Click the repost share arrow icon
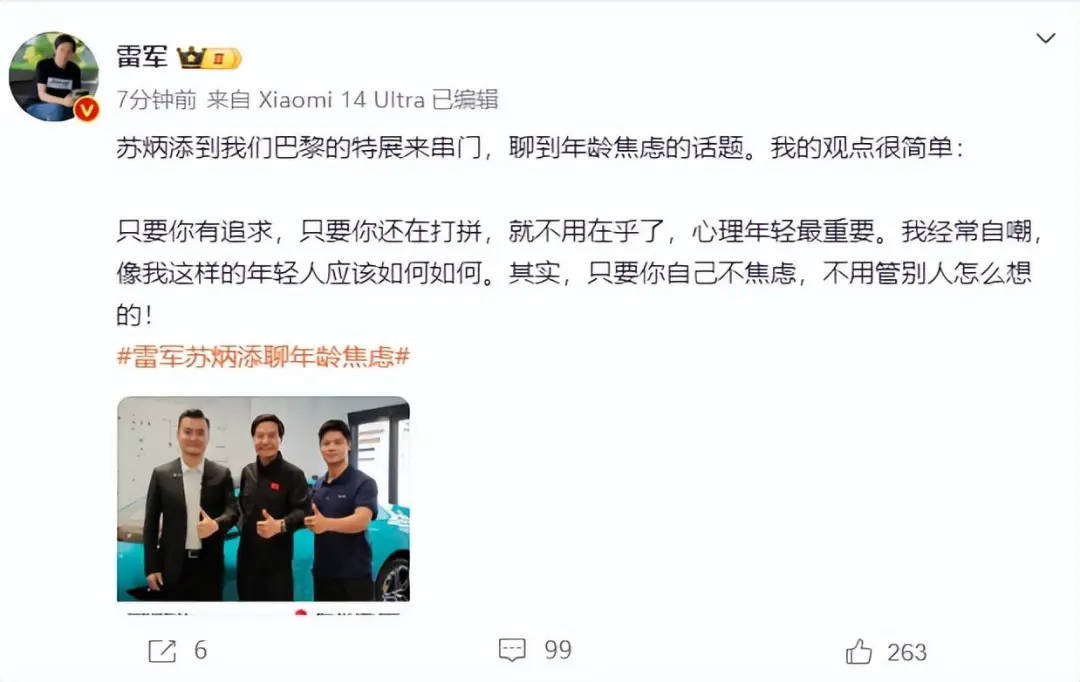 click(163, 650)
